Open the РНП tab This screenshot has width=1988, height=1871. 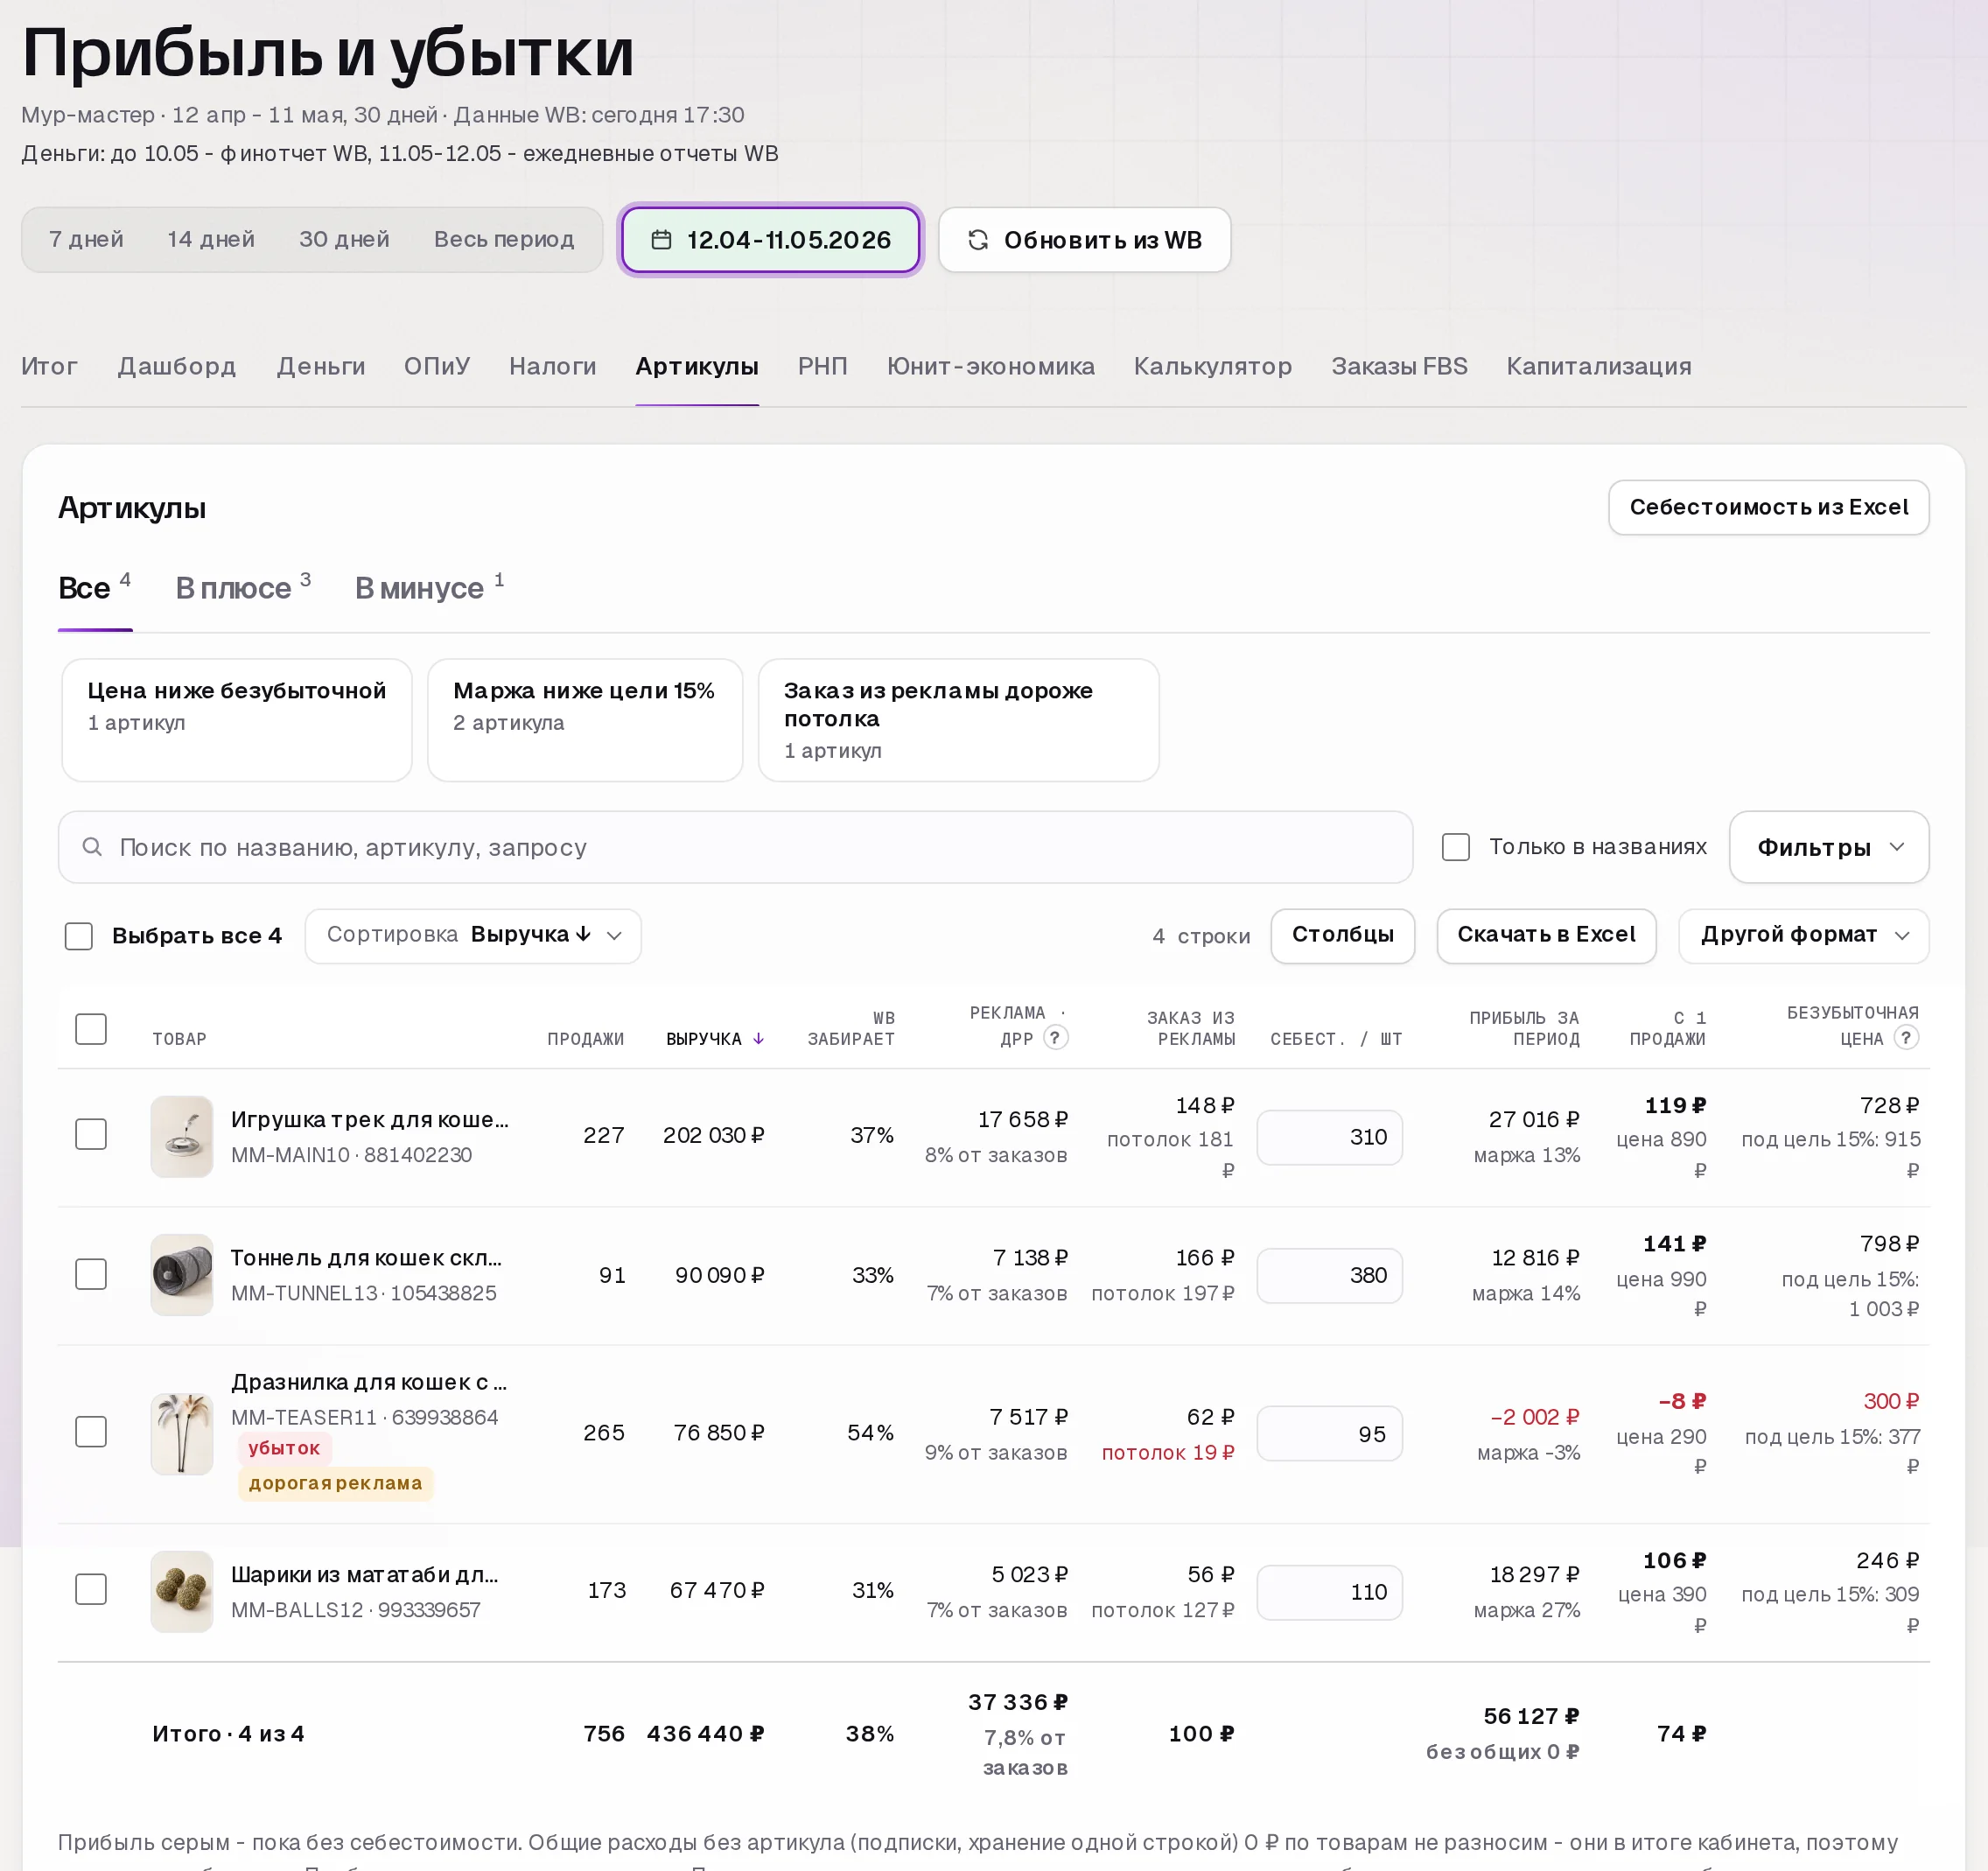click(823, 366)
